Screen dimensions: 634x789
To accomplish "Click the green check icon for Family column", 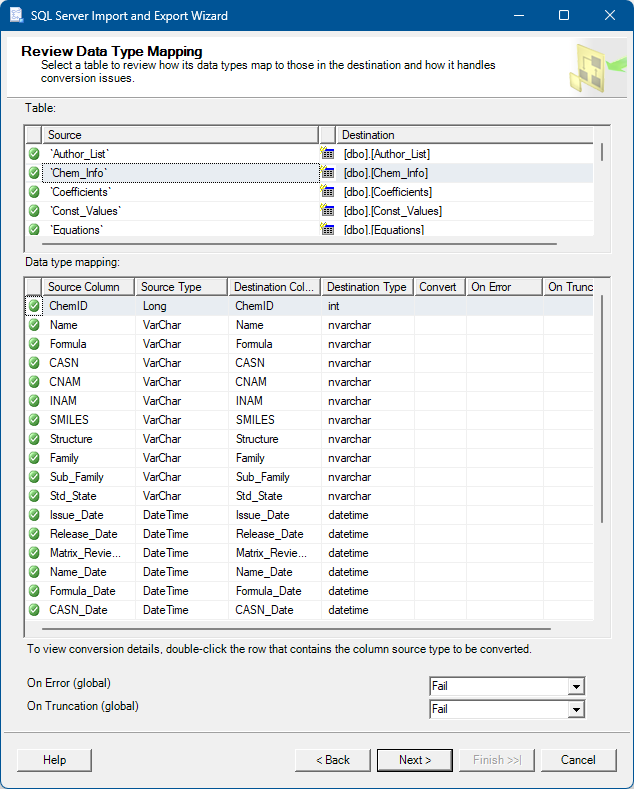I will click(x=34, y=458).
